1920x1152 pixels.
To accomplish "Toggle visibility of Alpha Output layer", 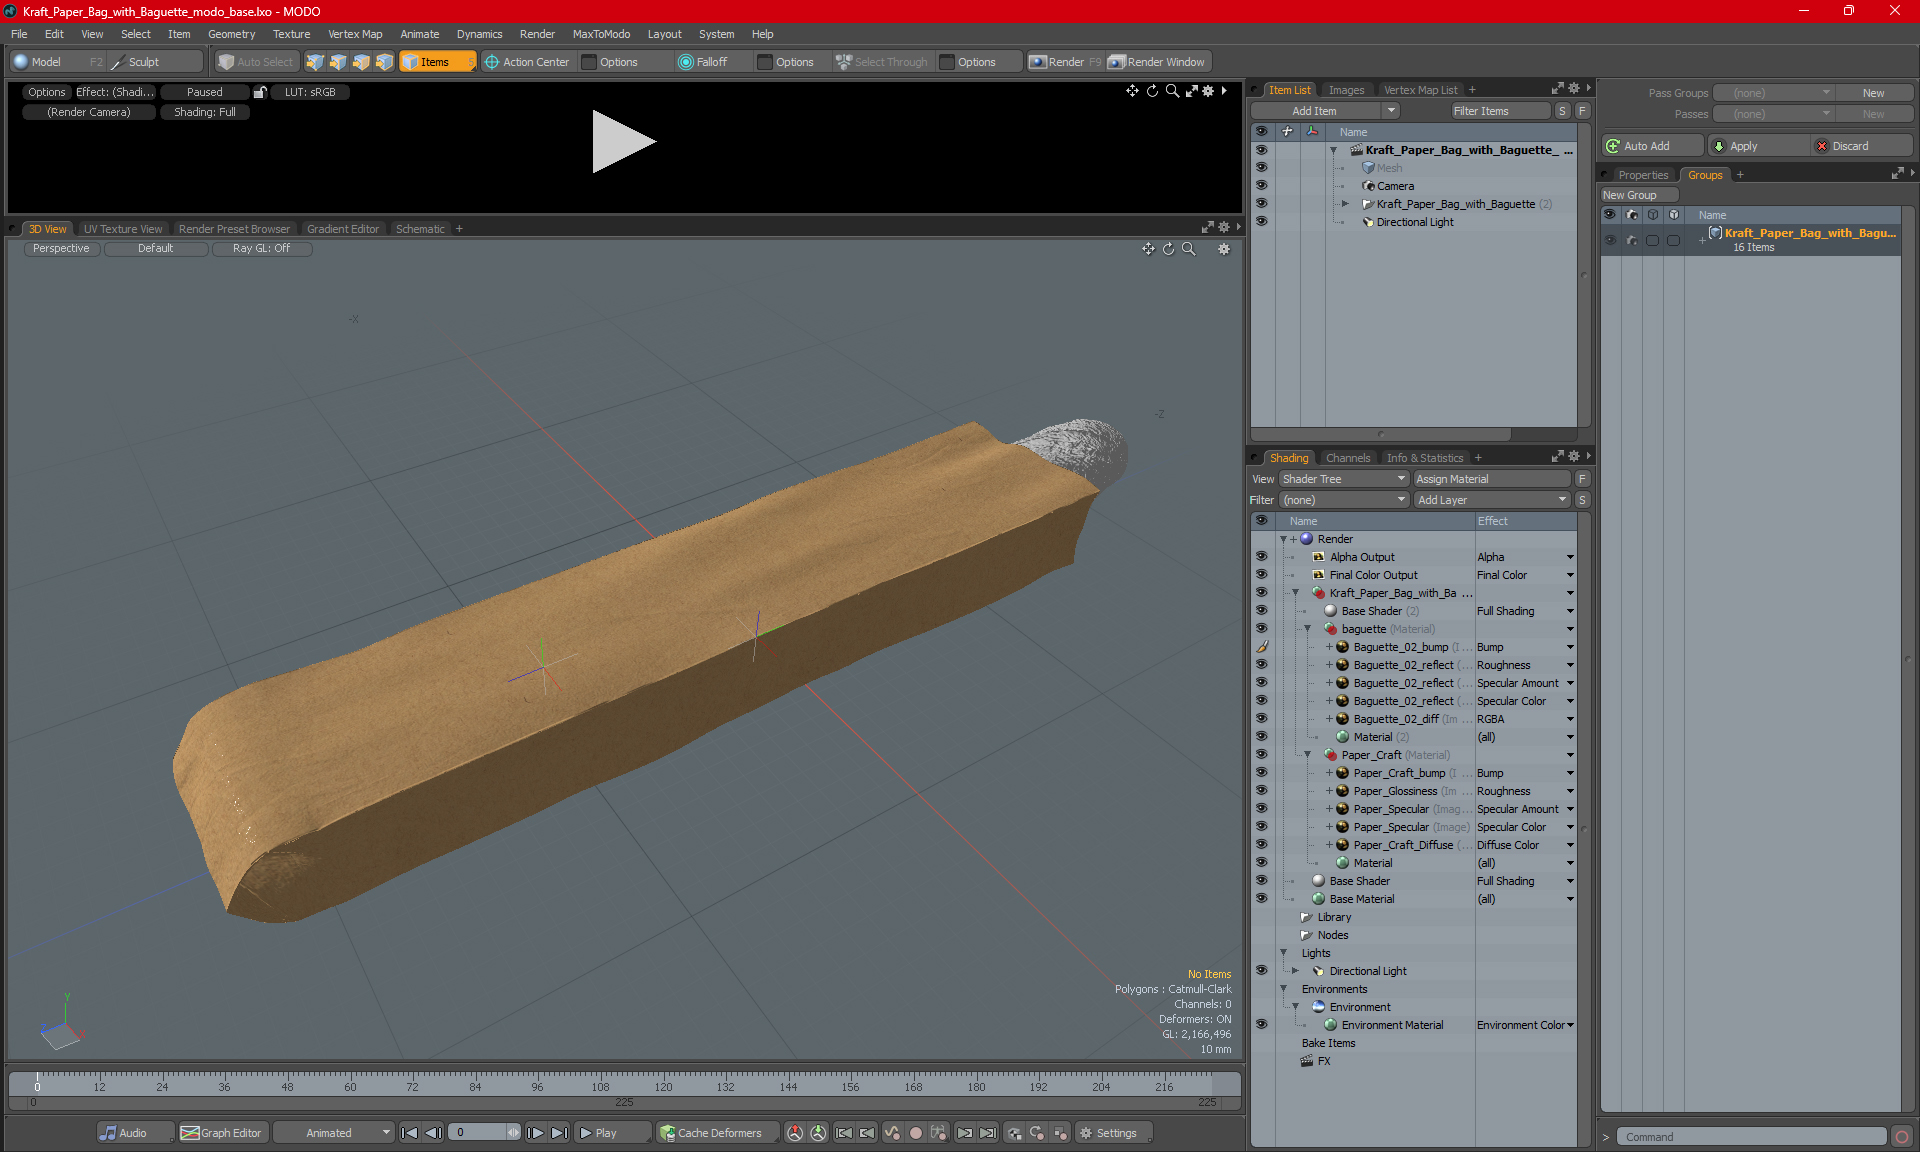I will point(1261,557).
